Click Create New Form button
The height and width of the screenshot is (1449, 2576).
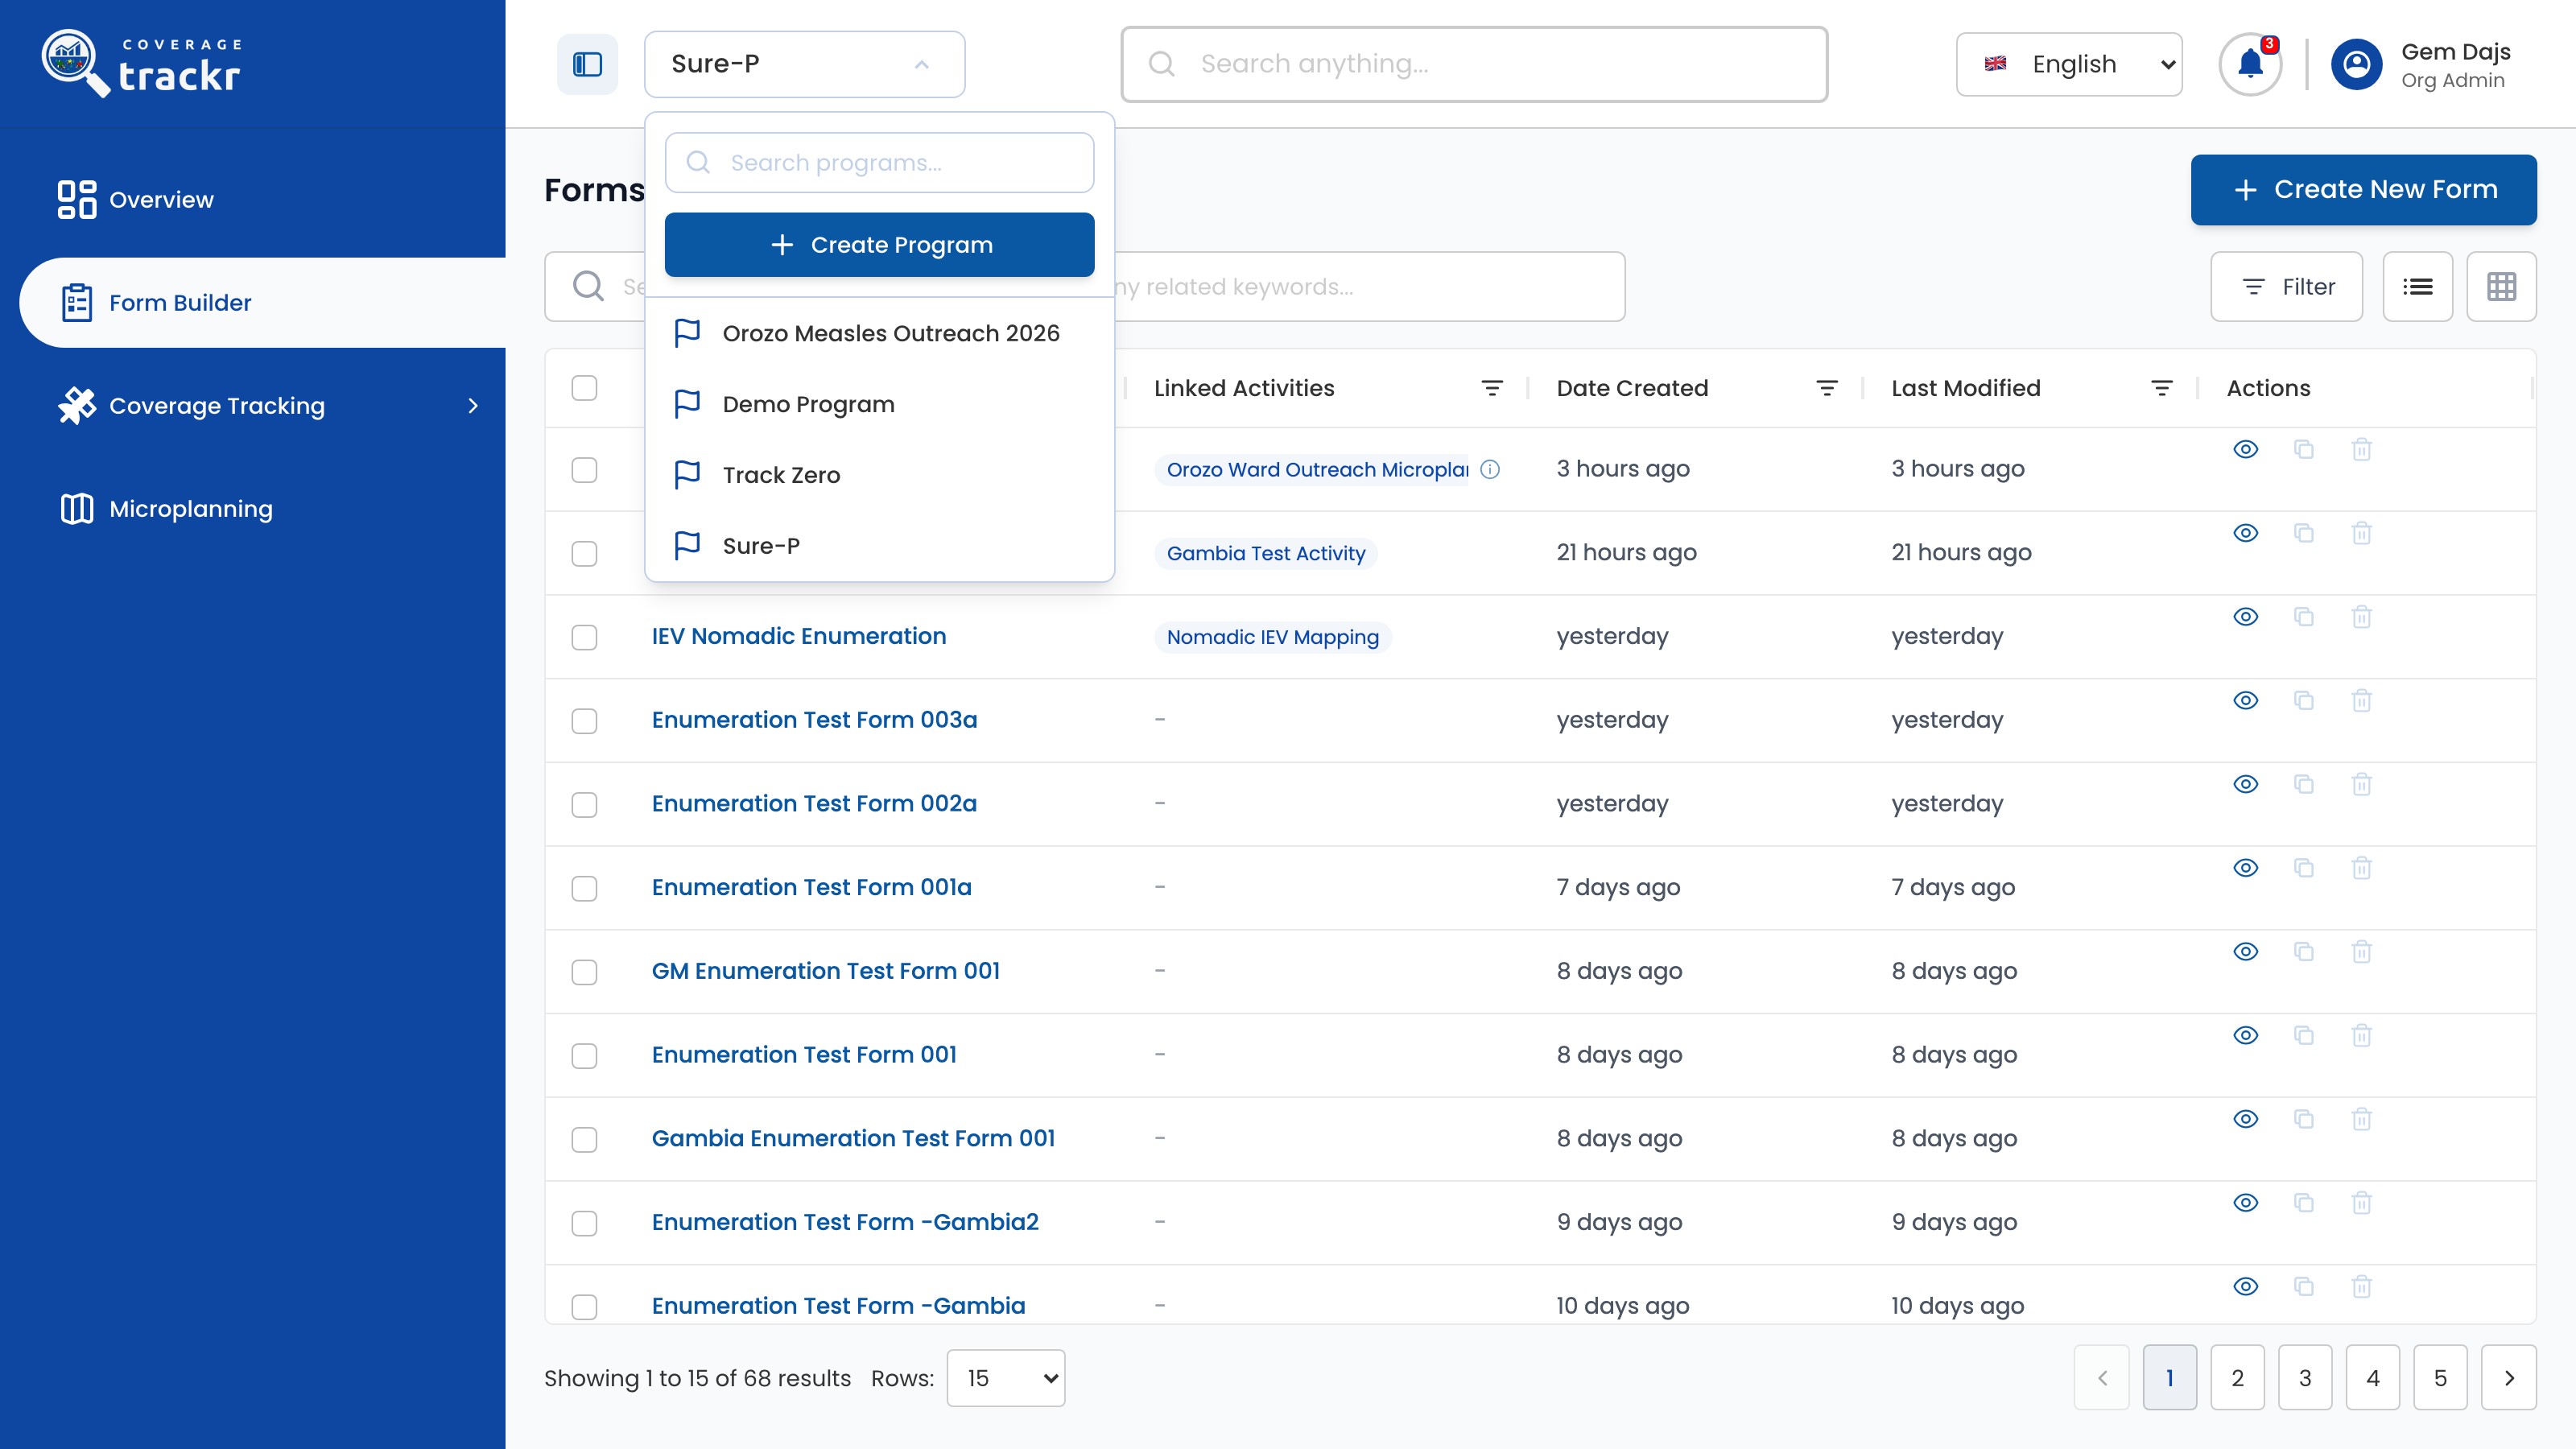pyautogui.click(x=2363, y=189)
